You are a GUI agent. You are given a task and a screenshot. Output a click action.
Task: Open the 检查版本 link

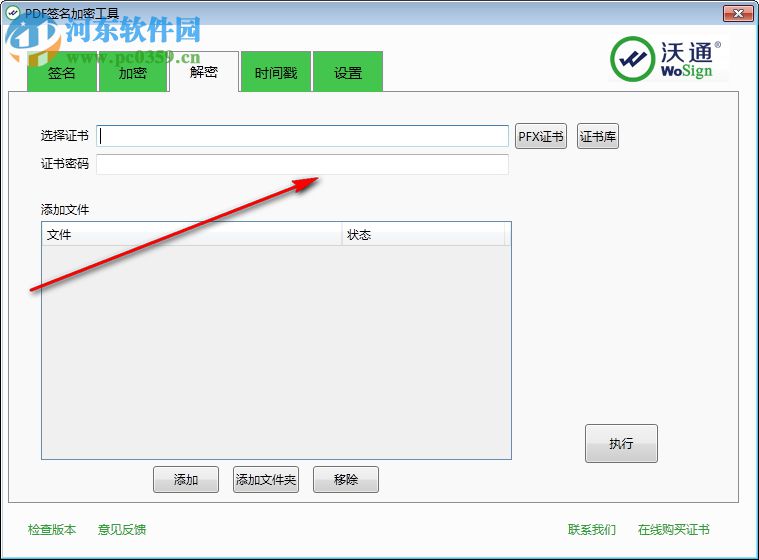(x=52, y=530)
